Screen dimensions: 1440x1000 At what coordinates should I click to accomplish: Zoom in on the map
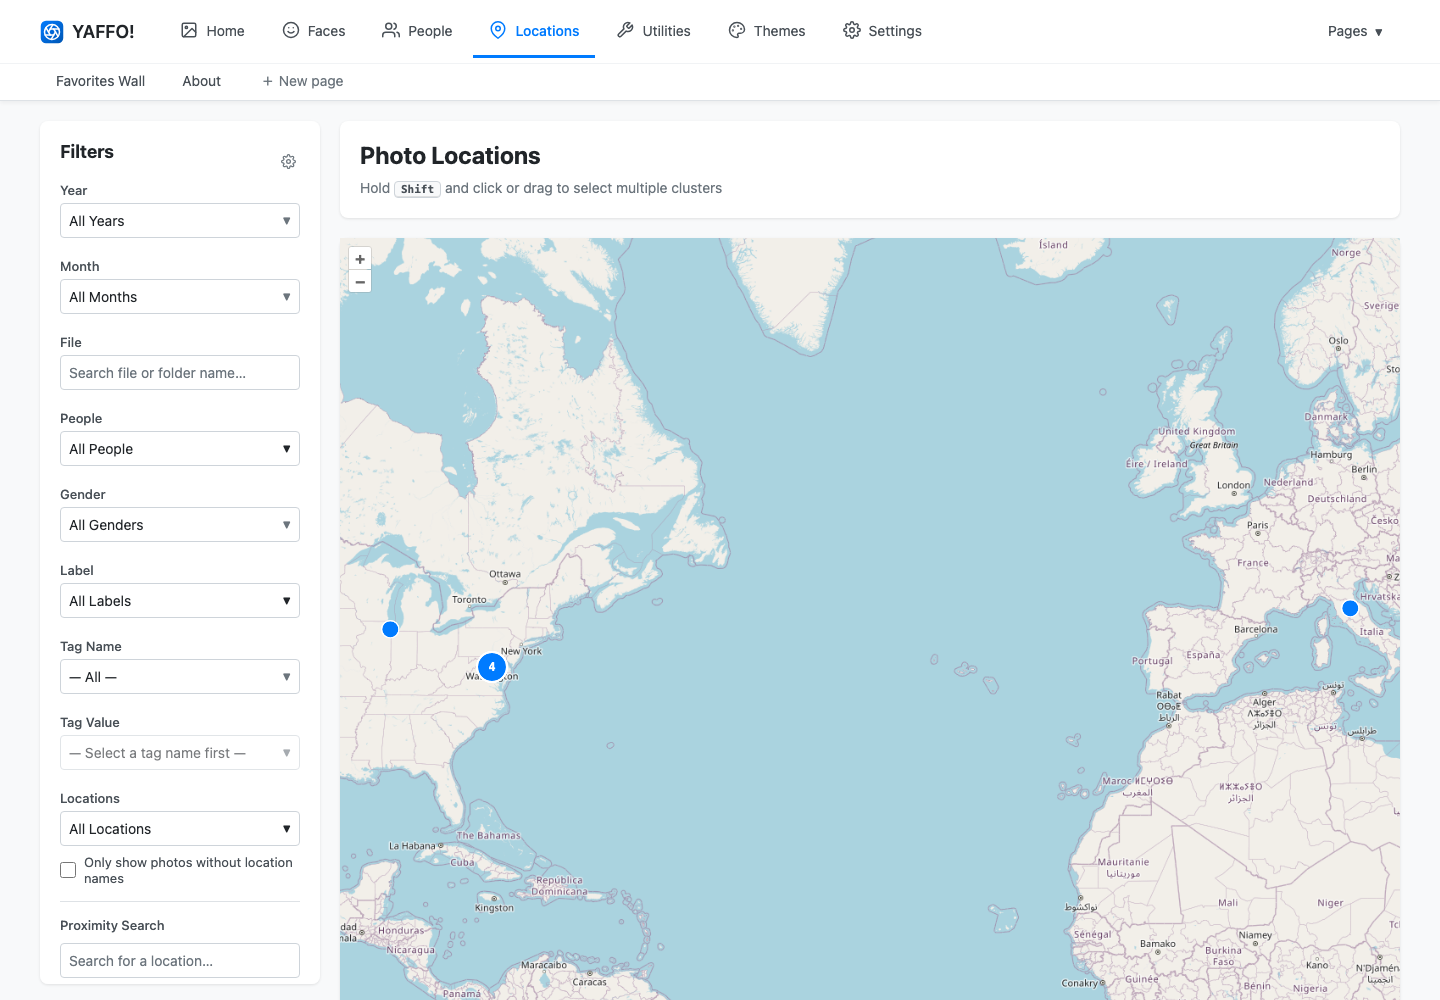point(360,259)
